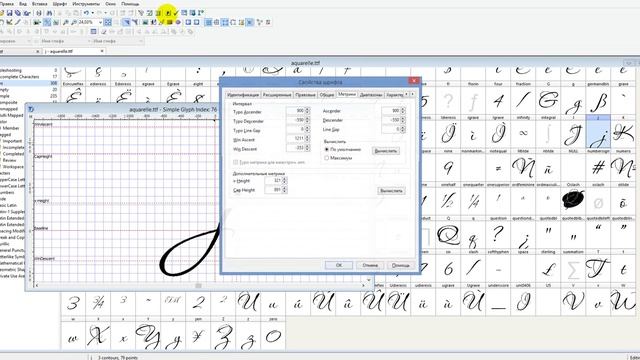Close the first document tab with its X
This screenshot has width=640, height=360.
pos(38,51)
